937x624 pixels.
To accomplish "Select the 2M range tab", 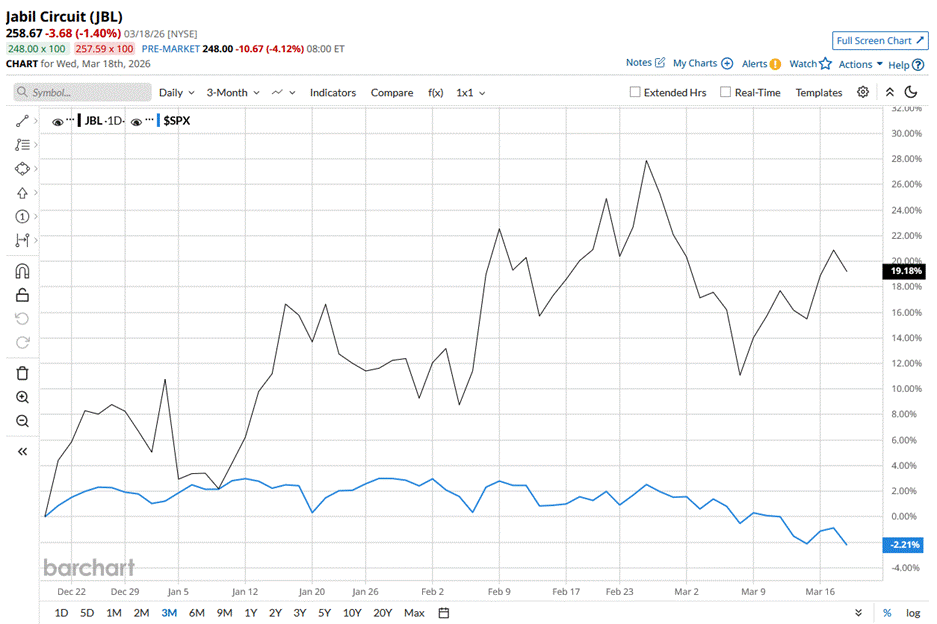I will pyautogui.click(x=141, y=613).
